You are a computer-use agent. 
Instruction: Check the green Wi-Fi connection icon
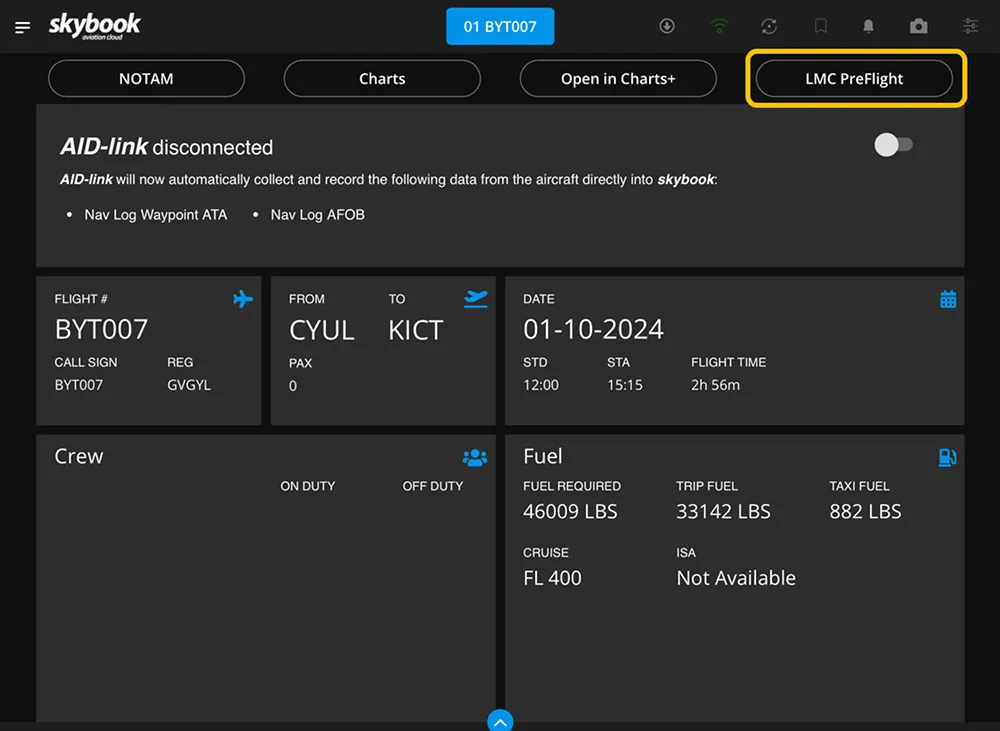pyautogui.click(x=719, y=26)
